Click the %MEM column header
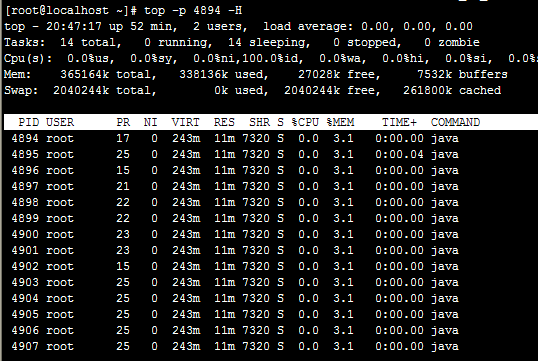This screenshot has width=538, height=361. (340, 123)
